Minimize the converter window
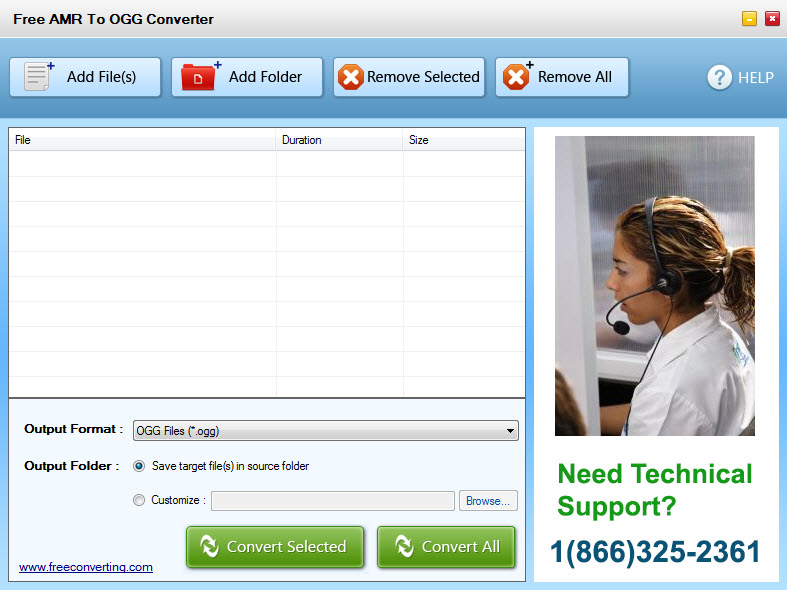This screenshot has width=787, height=590. (749, 19)
